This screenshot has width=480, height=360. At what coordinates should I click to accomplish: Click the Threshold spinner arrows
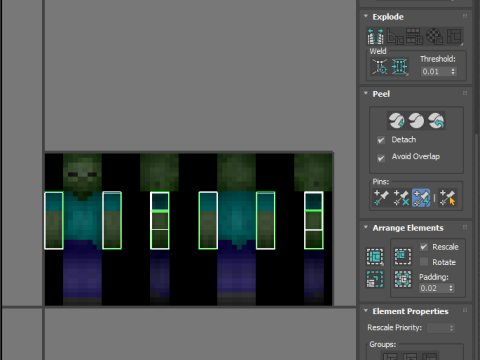point(453,71)
